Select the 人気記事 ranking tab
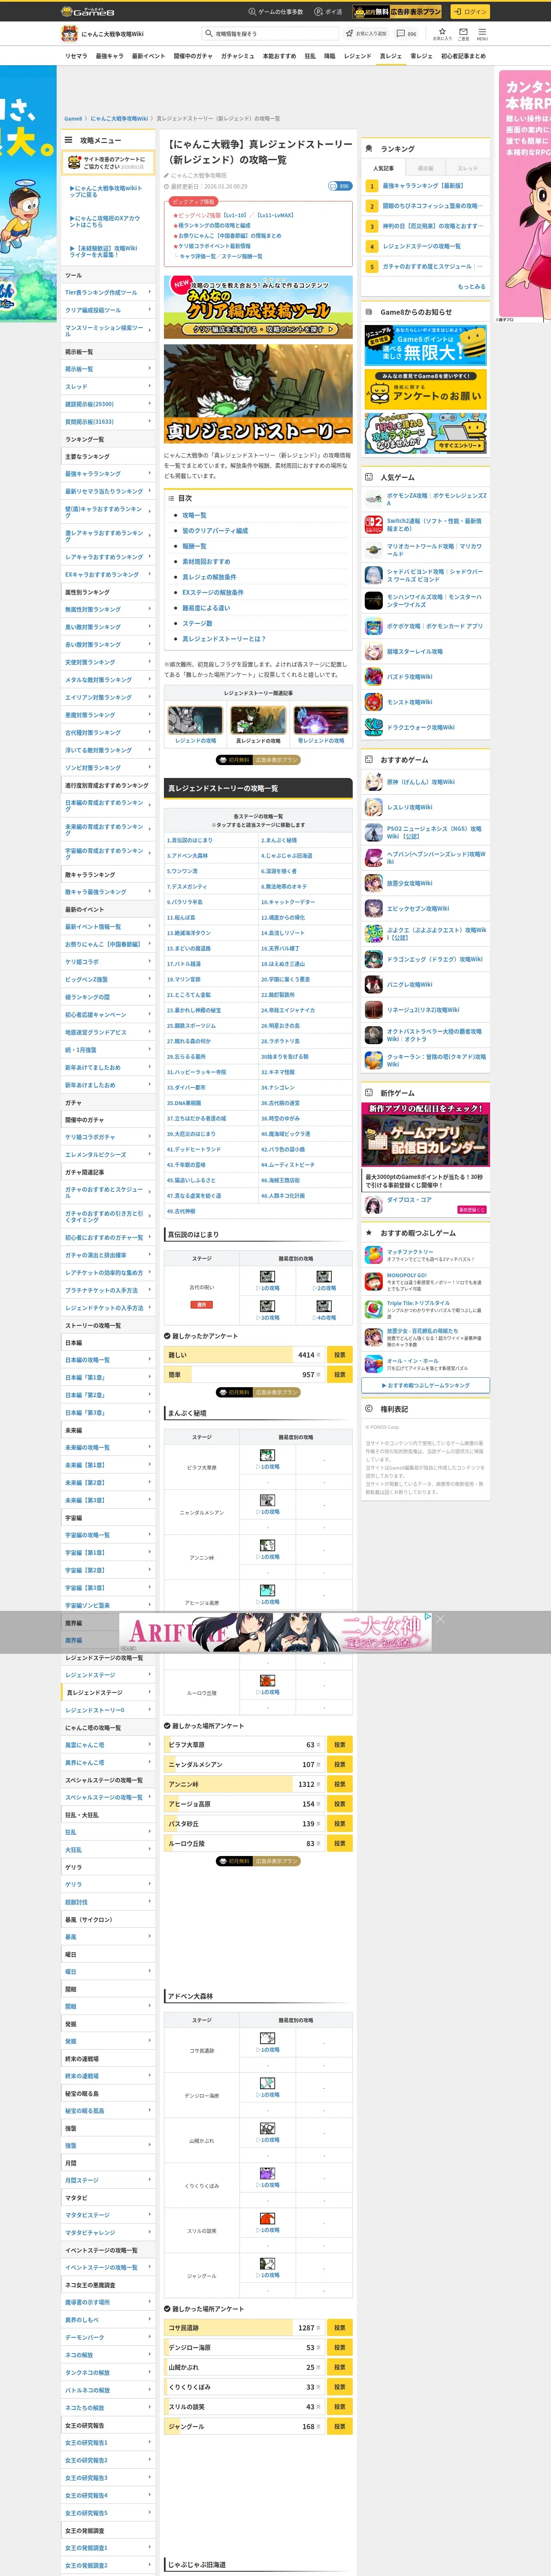The image size is (551, 2576). [384, 168]
